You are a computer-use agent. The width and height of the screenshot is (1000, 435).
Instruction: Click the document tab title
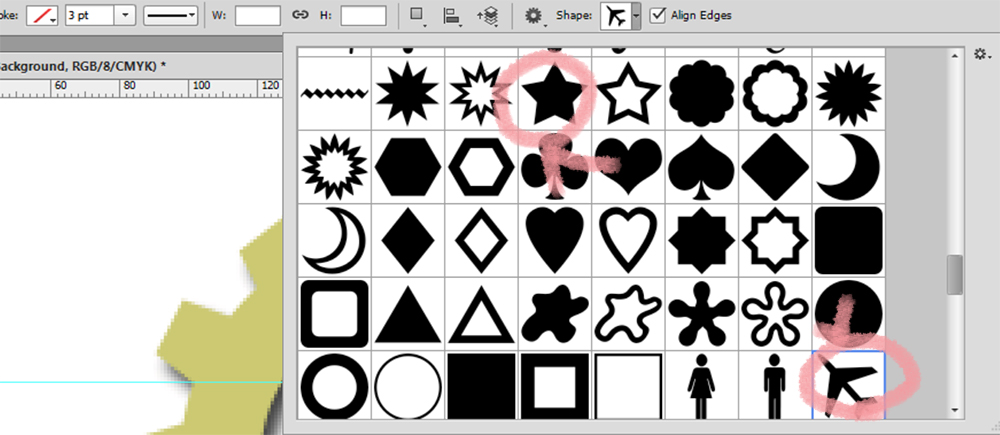[x=83, y=66]
